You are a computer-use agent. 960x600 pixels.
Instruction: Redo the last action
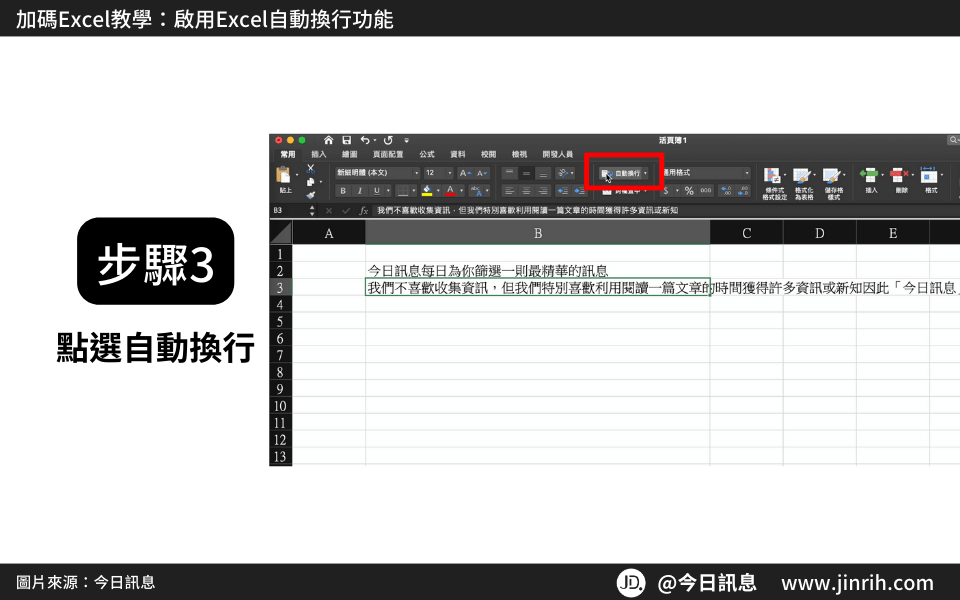388,140
